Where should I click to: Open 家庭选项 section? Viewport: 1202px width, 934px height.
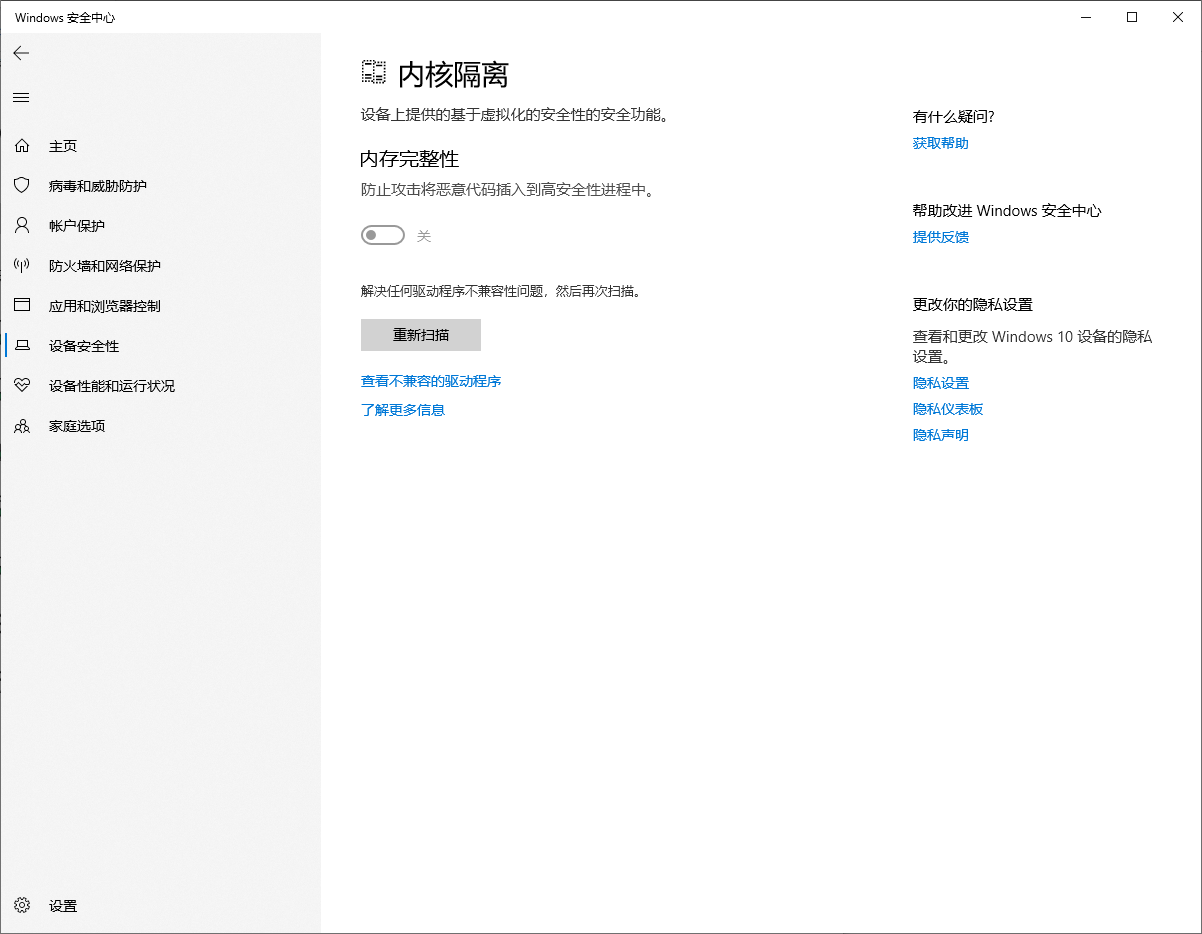coord(160,426)
